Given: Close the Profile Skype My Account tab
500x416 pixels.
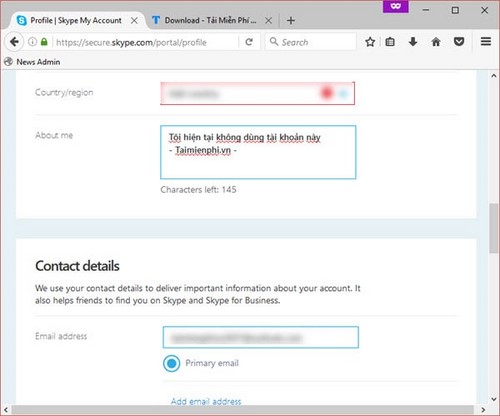Looking at the screenshot, I should point(134,21).
